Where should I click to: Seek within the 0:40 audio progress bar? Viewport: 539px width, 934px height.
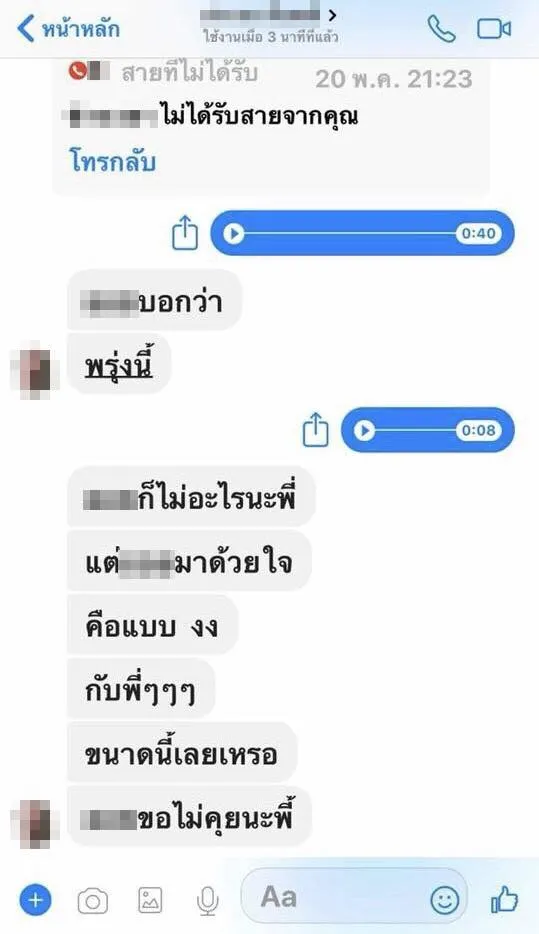(350, 234)
